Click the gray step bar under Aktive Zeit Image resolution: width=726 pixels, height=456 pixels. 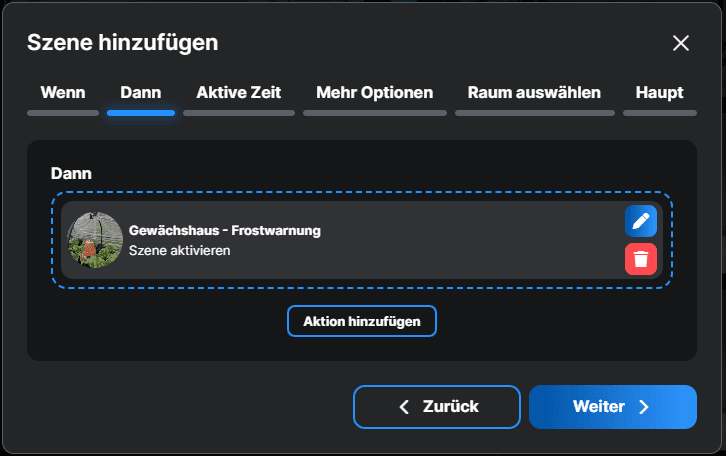click(239, 113)
